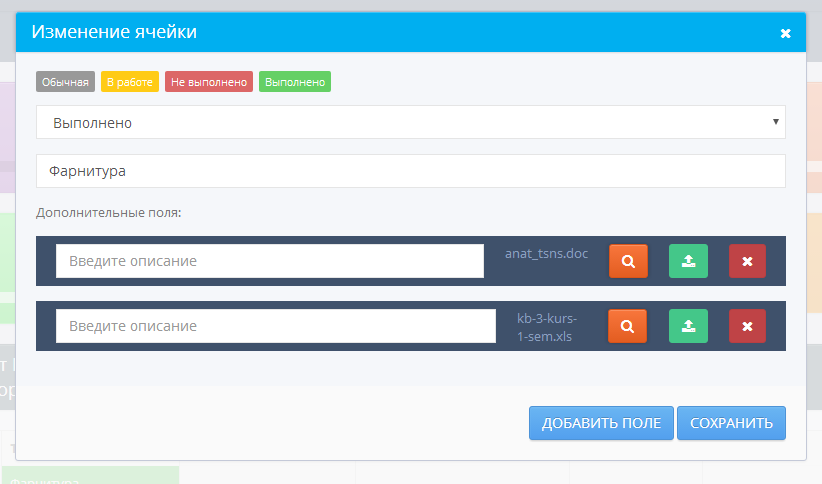This screenshot has width=822, height=484.
Task: Upload file for kb-3-kurs-1-sem.xls row
Action: coord(688,326)
